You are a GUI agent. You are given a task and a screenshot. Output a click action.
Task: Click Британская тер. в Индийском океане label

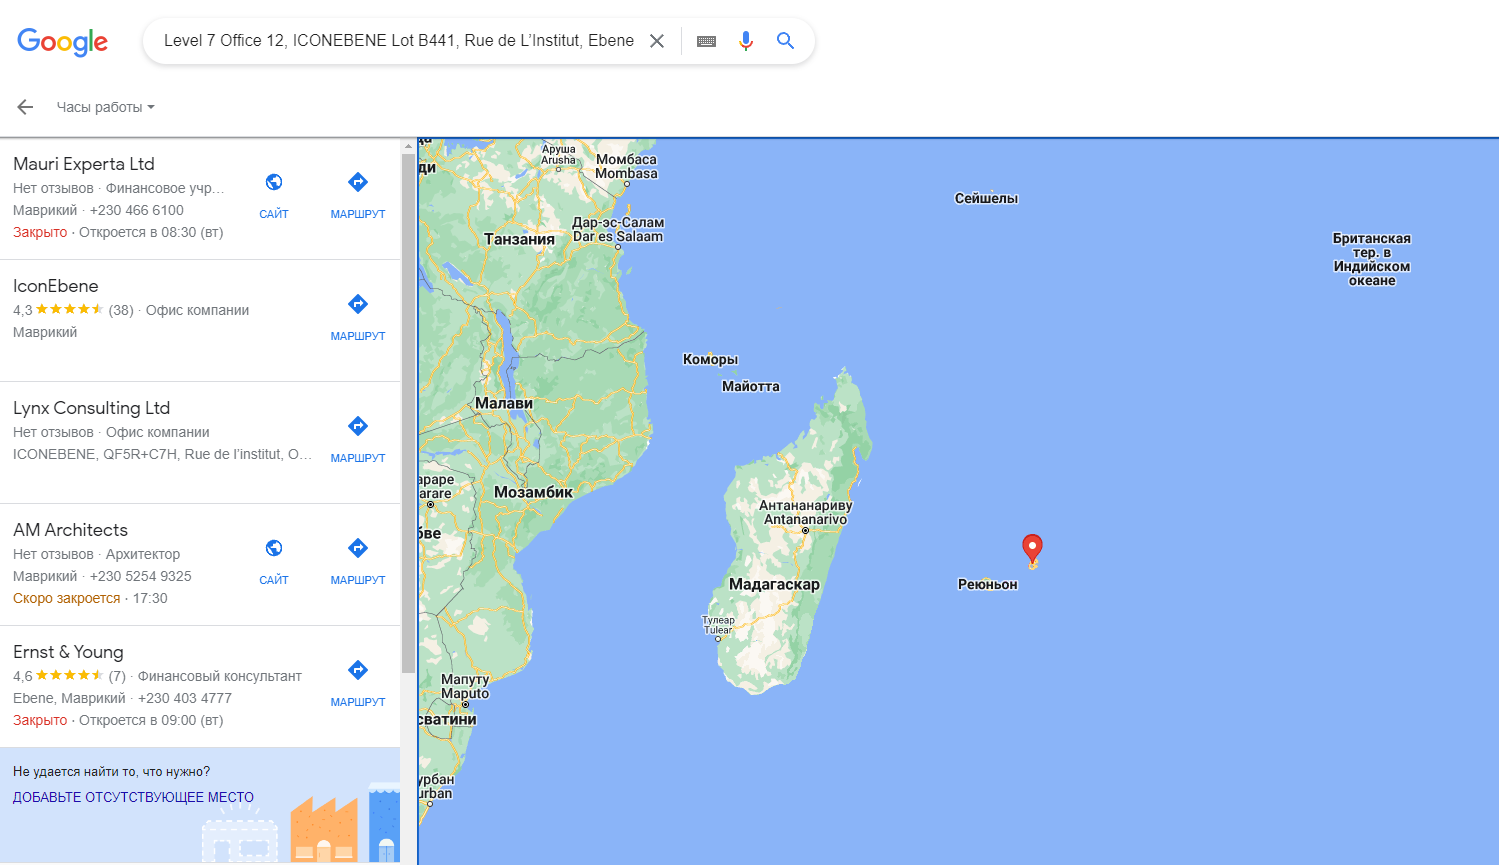[1372, 259]
